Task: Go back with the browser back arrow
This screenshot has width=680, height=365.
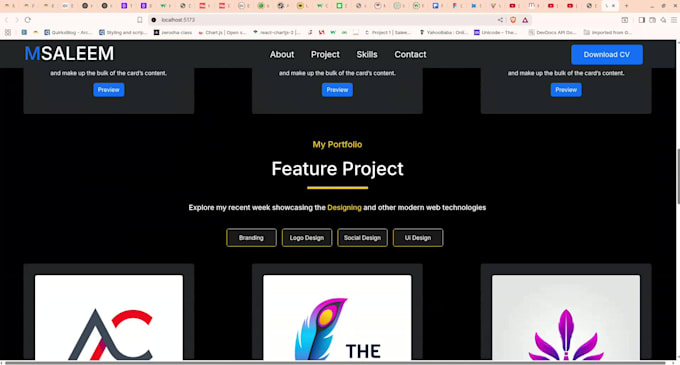Action: pyautogui.click(x=7, y=20)
